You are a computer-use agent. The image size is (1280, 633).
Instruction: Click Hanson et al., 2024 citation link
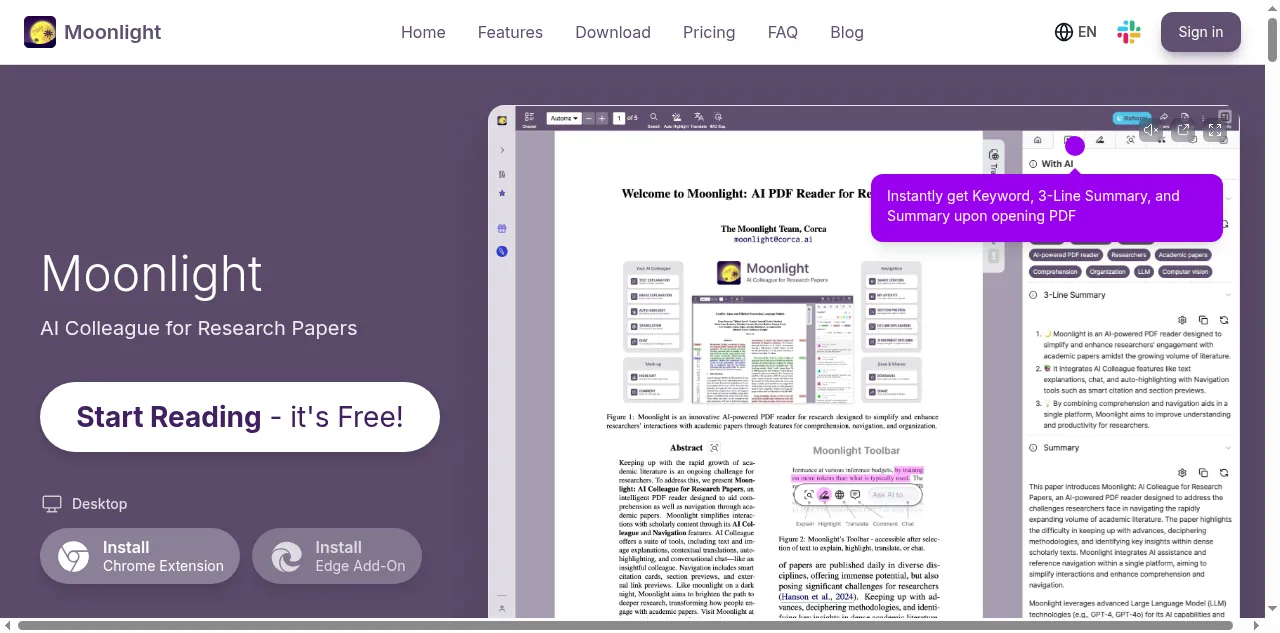coord(817,597)
